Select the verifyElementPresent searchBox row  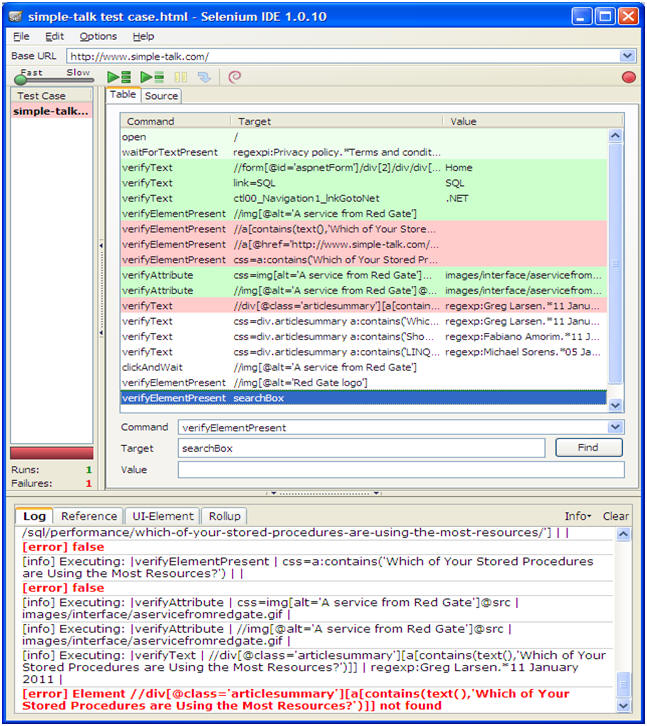[364, 398]
